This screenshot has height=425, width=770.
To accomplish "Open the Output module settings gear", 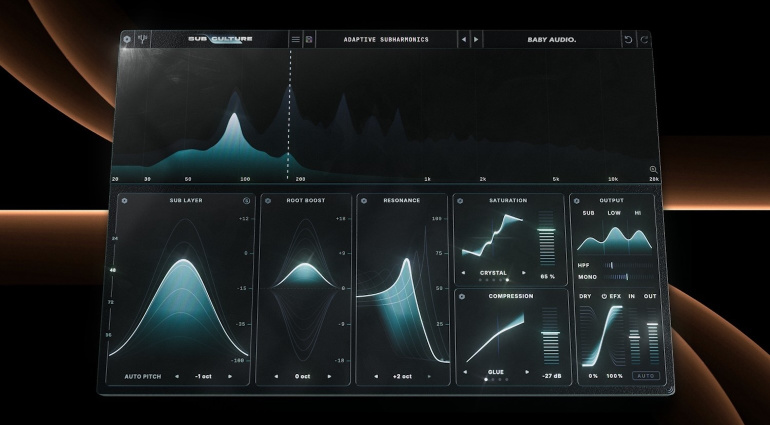I will click(x=577, y=200).
